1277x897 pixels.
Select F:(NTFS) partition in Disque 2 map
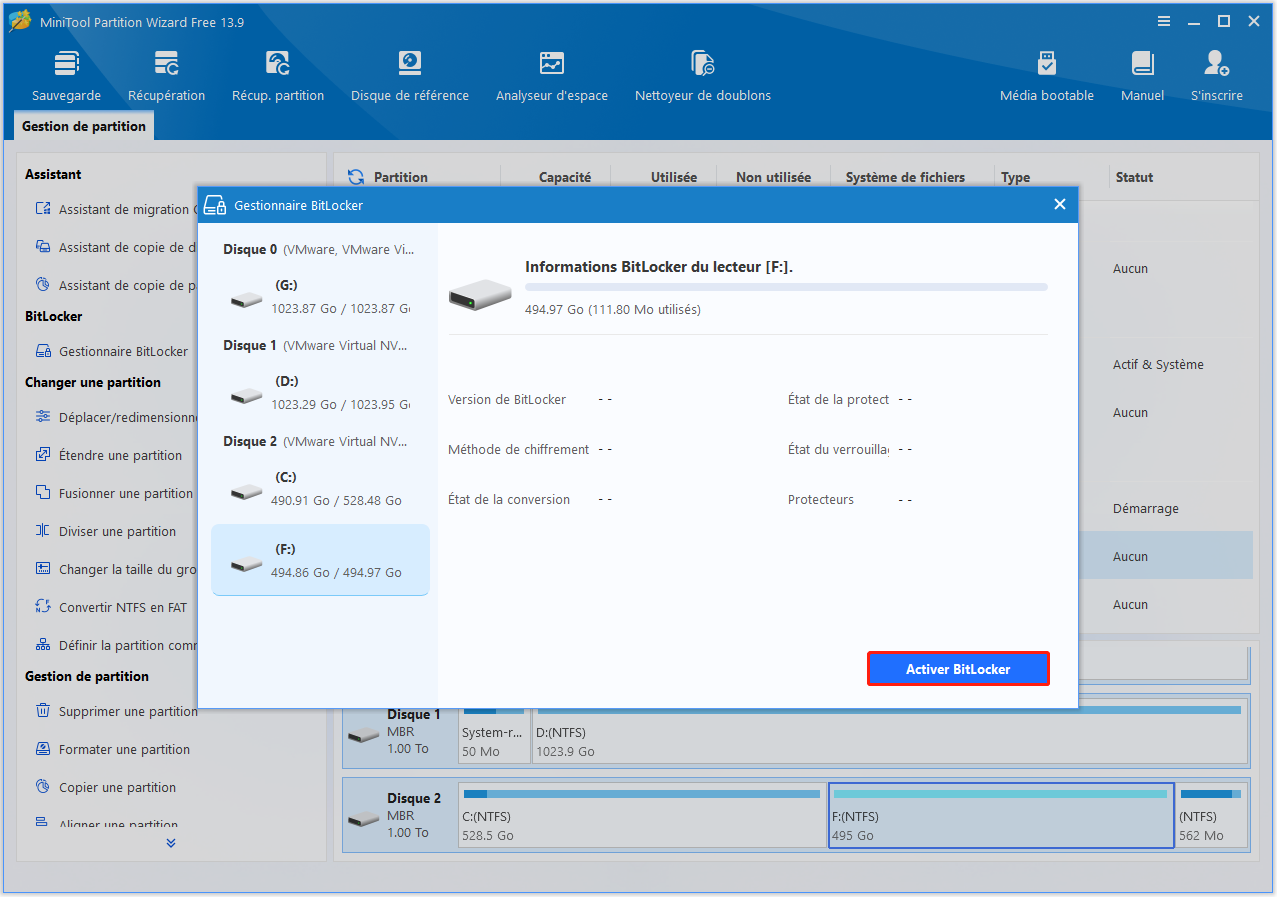(1001, 815)
